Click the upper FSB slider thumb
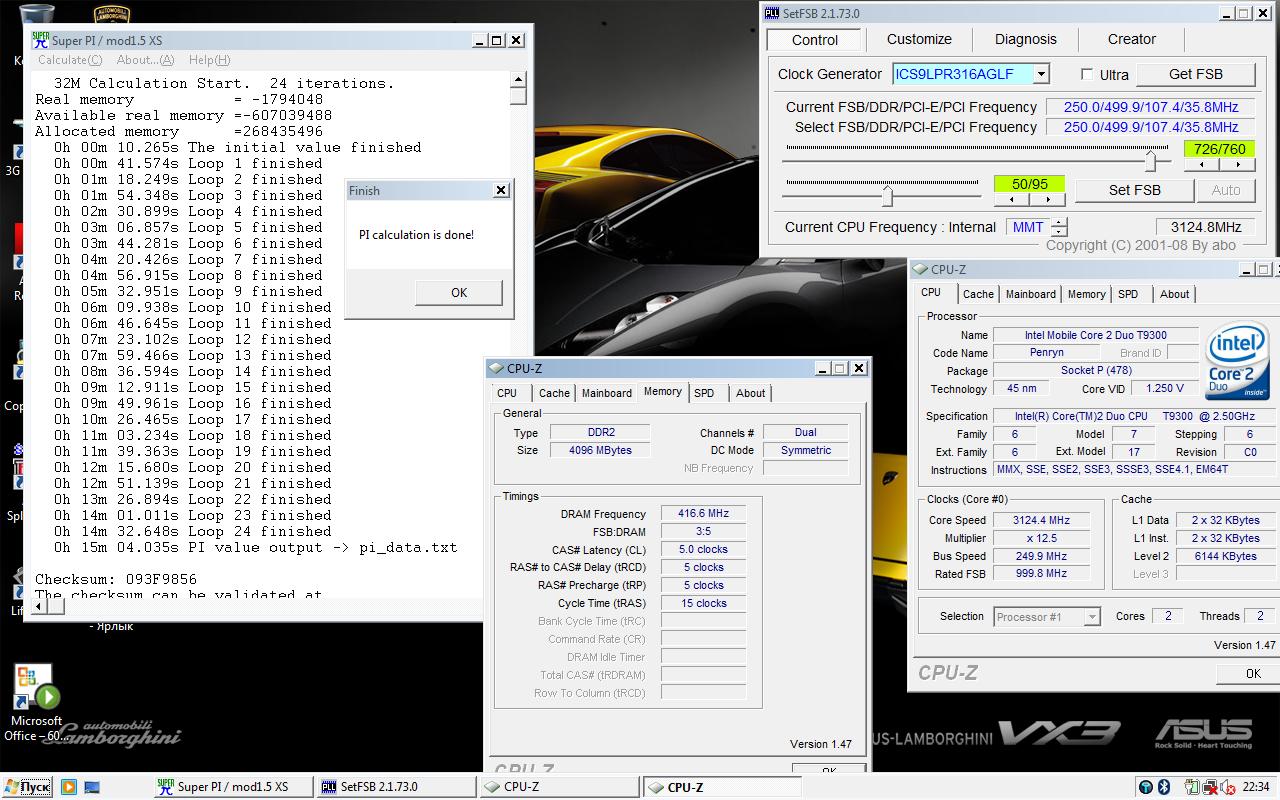 tap(1151, 160)
